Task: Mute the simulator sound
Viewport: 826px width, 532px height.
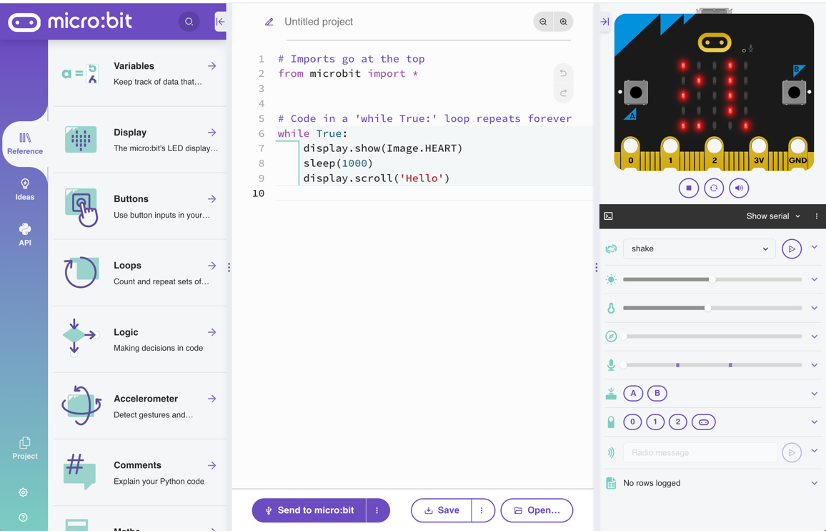Action: click(739, 188)
